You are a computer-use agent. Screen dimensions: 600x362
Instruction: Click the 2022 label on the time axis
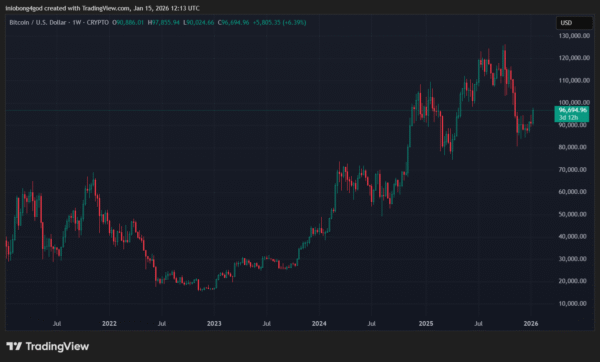[109, 324]
